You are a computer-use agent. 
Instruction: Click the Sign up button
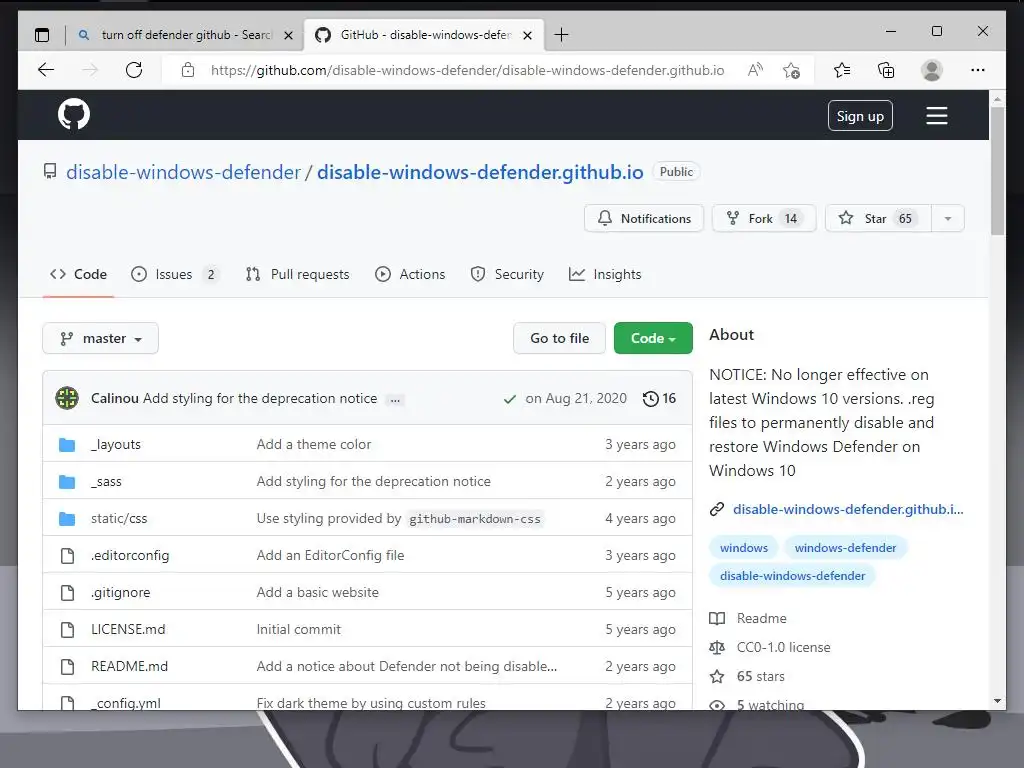point(860,116)
